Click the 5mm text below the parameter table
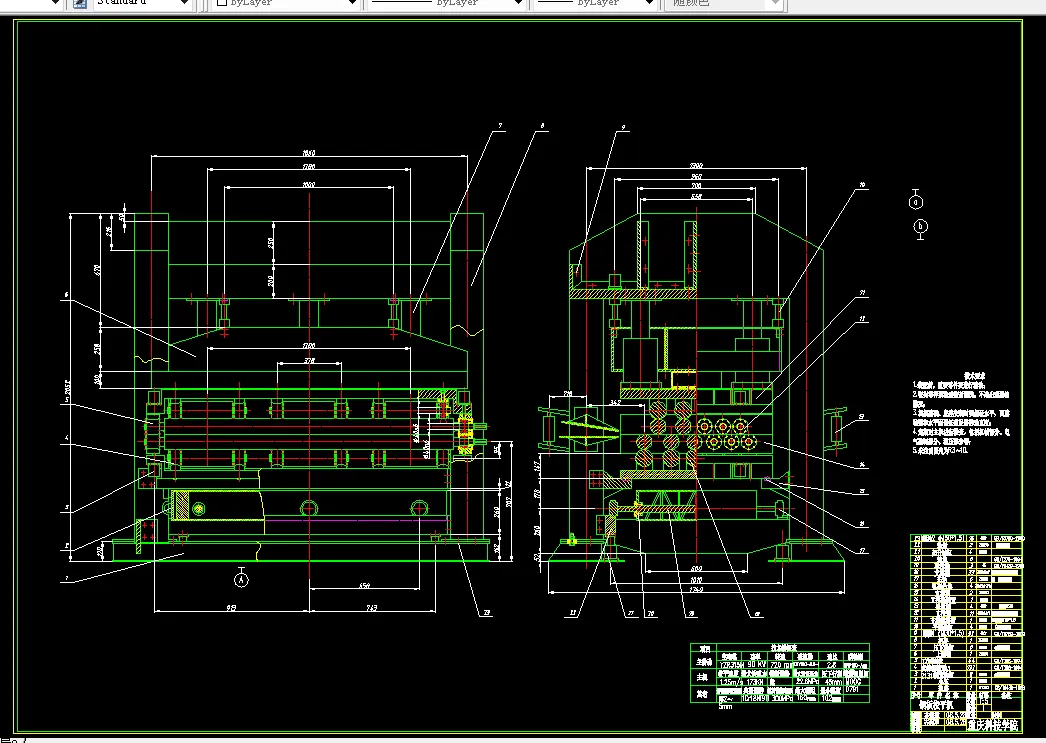This screenshot has height=743, width=1046. (x=725, y=707)
